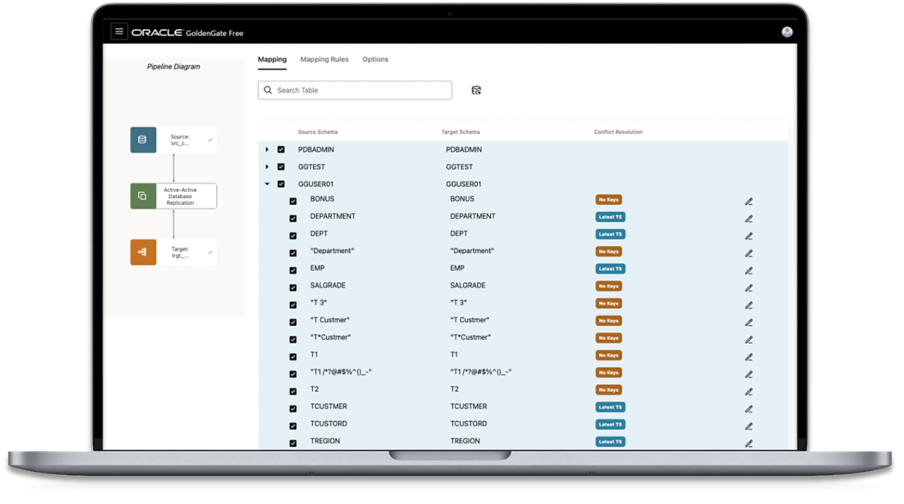Edit mapping for "T Custmer" table
The width and height of the screenshot is (904, 504).
coord(748,322)
